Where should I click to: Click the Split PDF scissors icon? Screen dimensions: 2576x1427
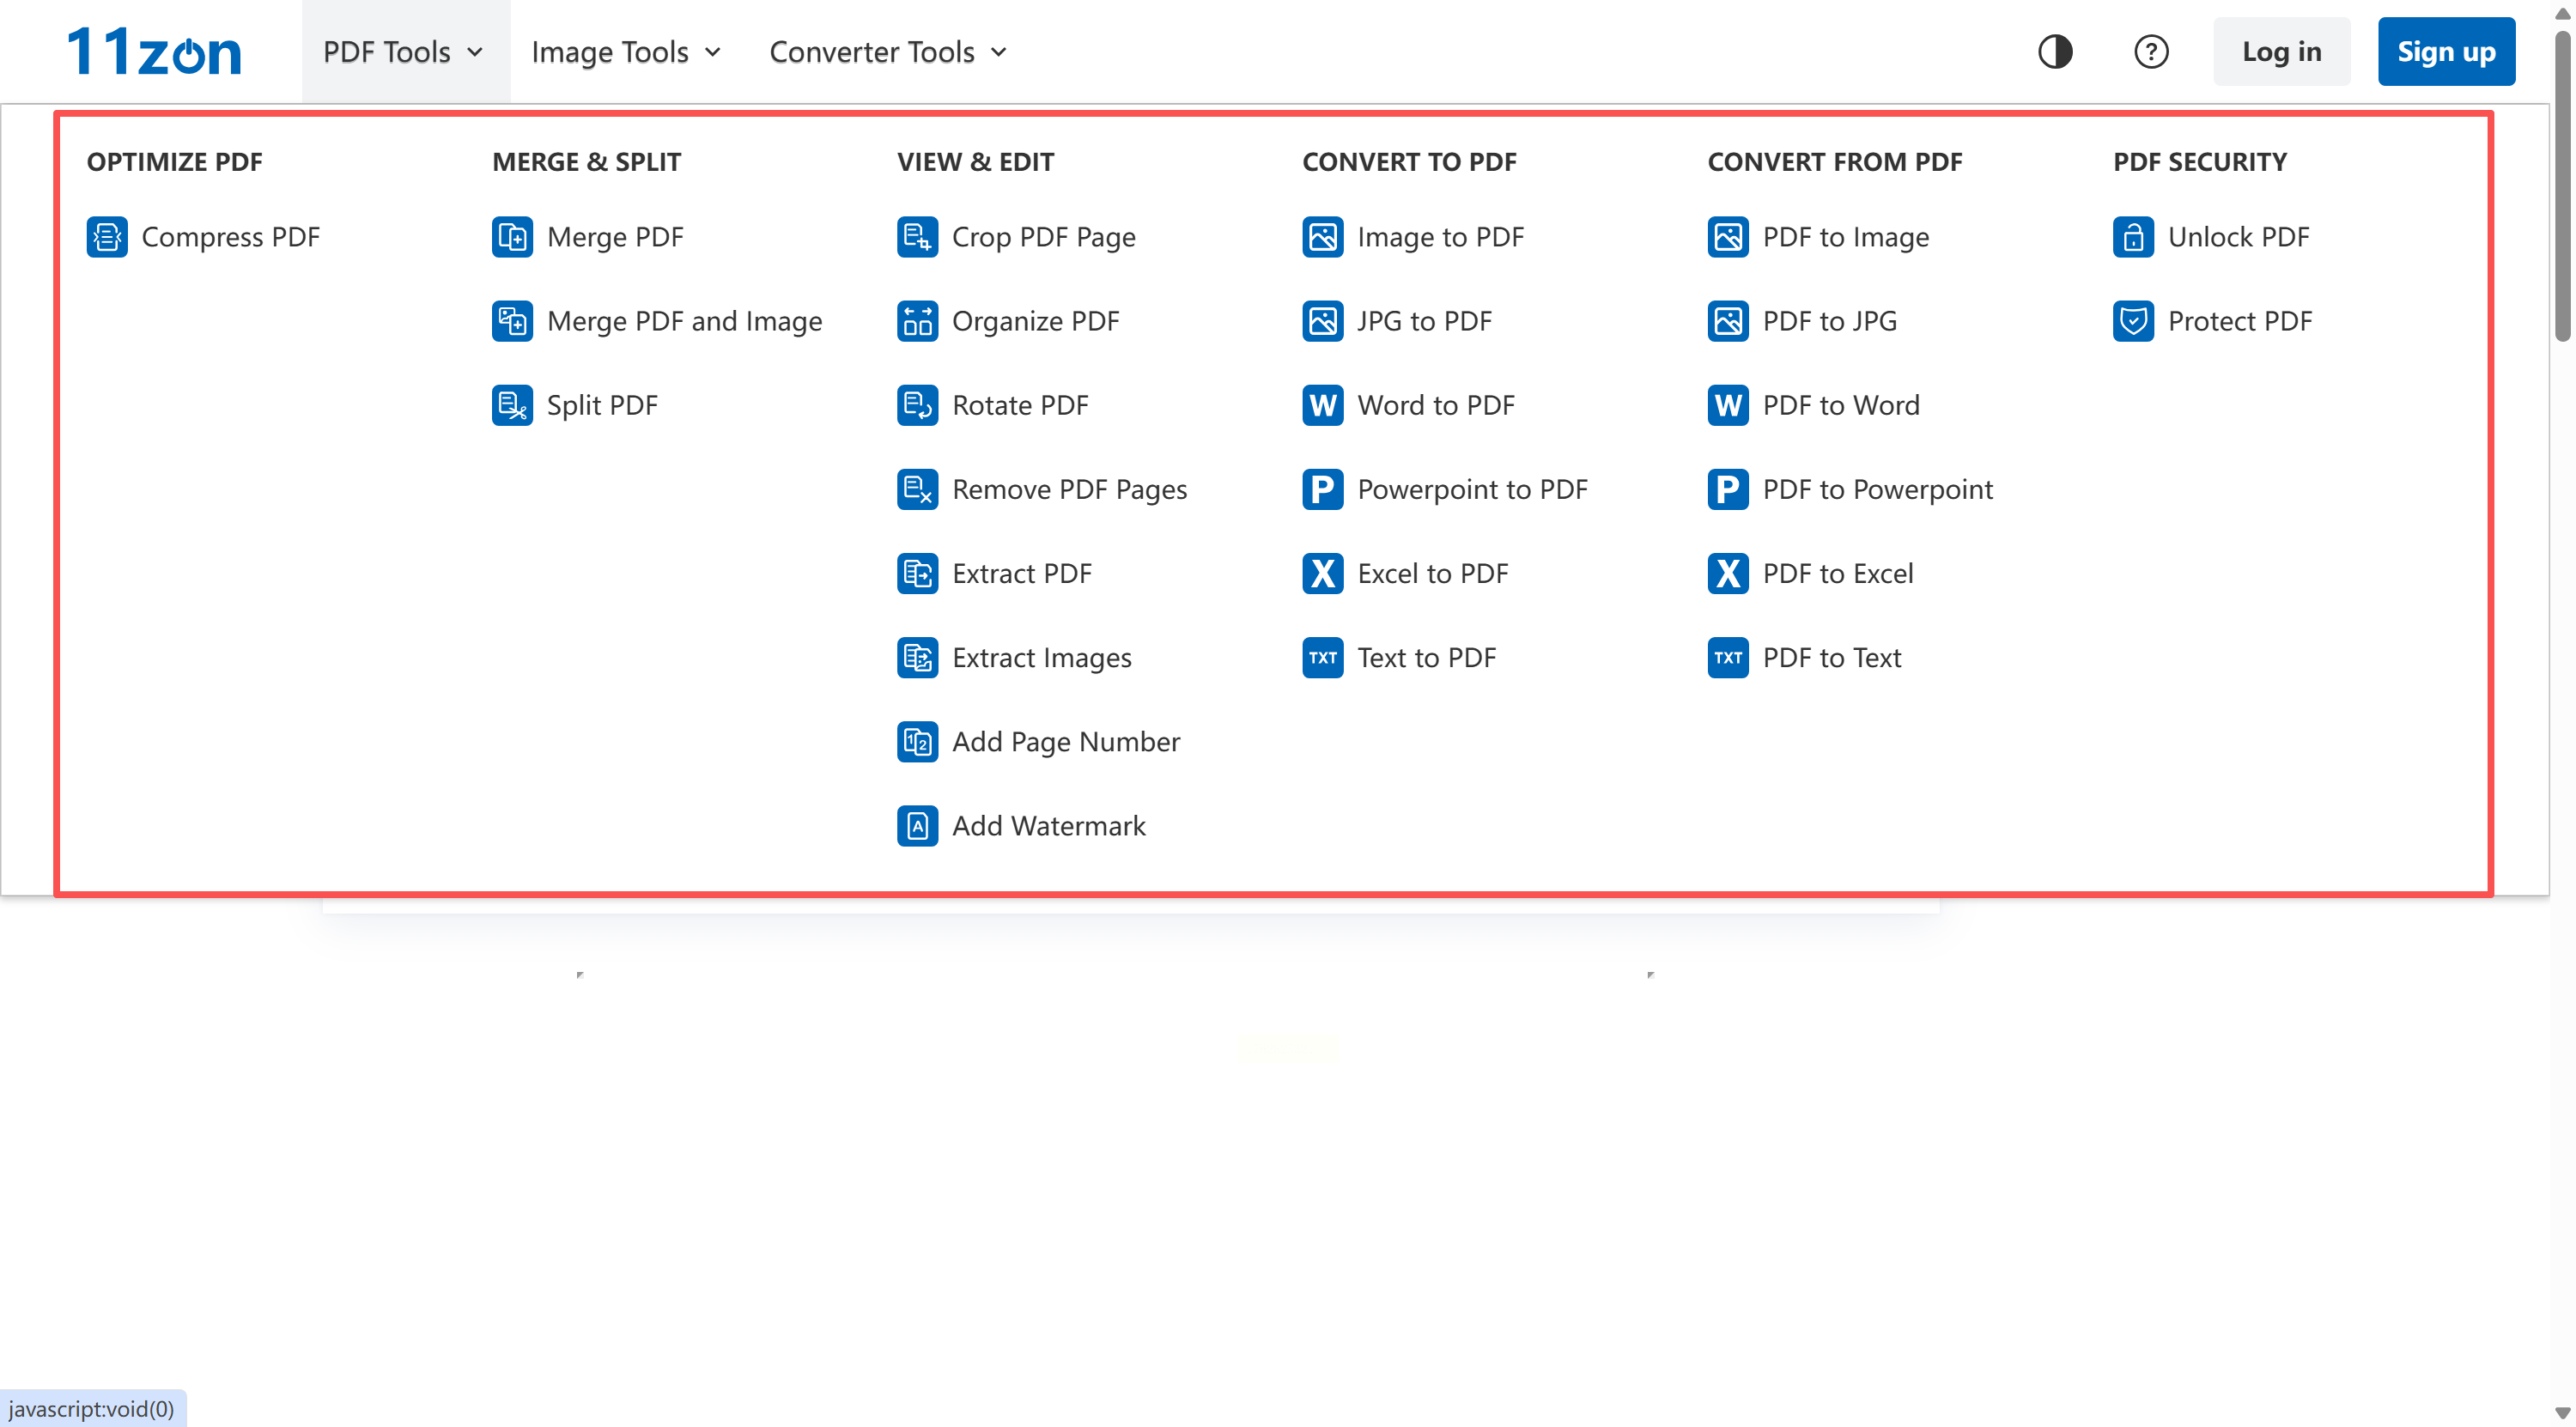pos(512,405)
